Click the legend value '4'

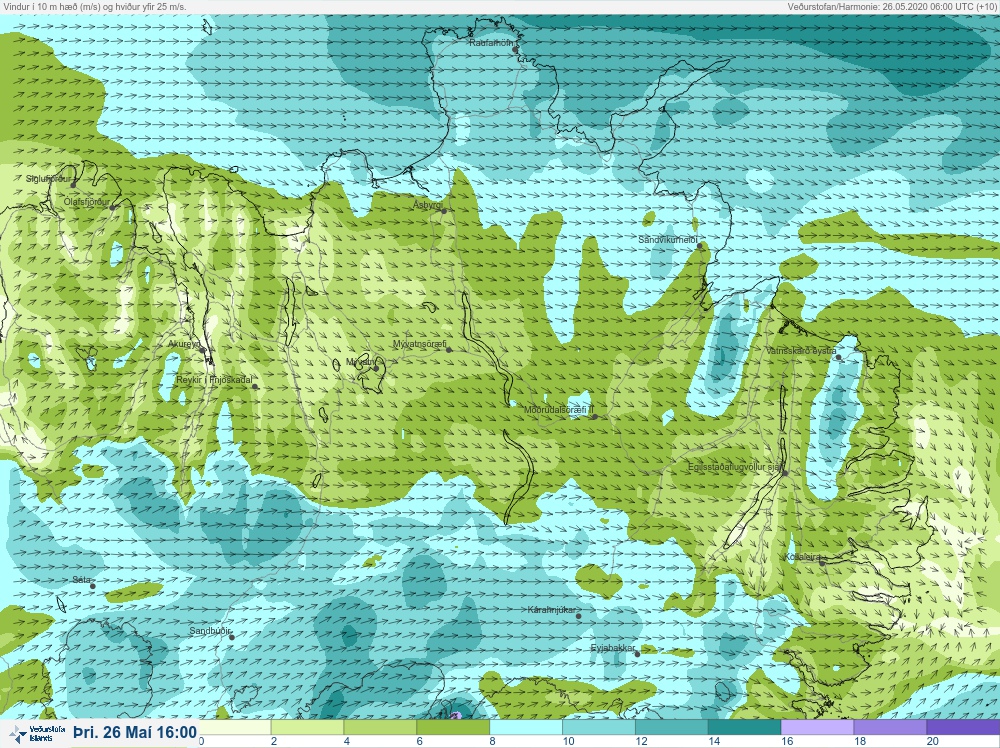pos(347,741)
